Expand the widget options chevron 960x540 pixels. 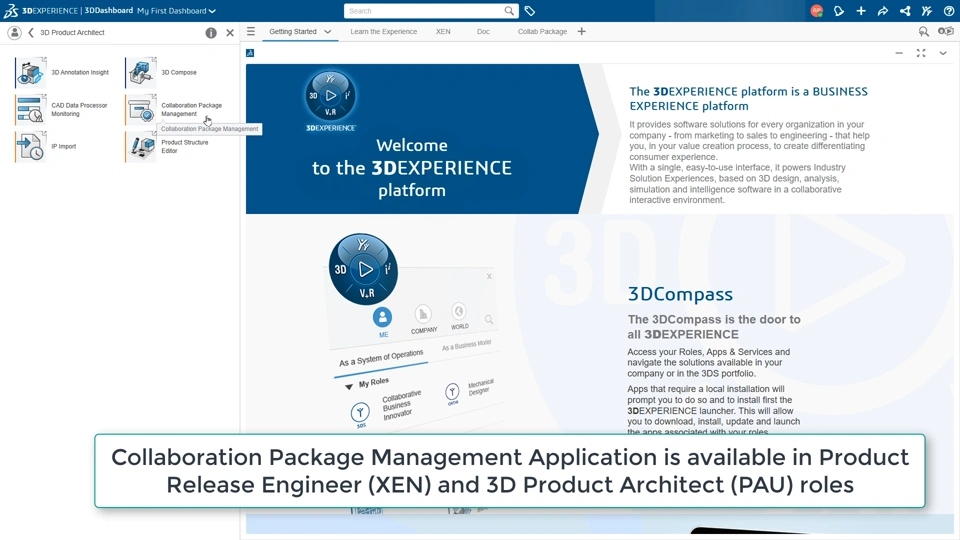tap(943, 53)
